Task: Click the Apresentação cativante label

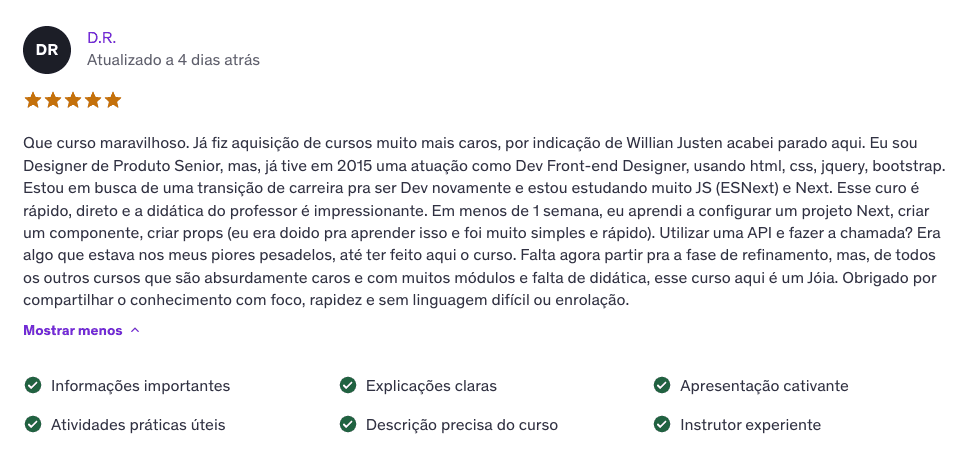Action: (x=764, y=385)
